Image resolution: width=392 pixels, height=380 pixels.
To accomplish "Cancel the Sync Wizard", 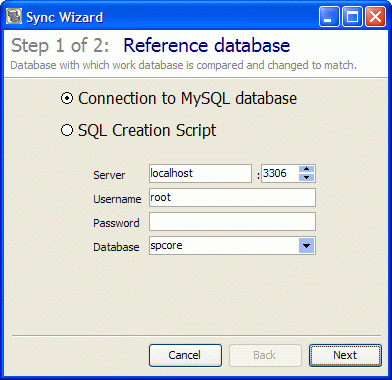I will (185, 355).
